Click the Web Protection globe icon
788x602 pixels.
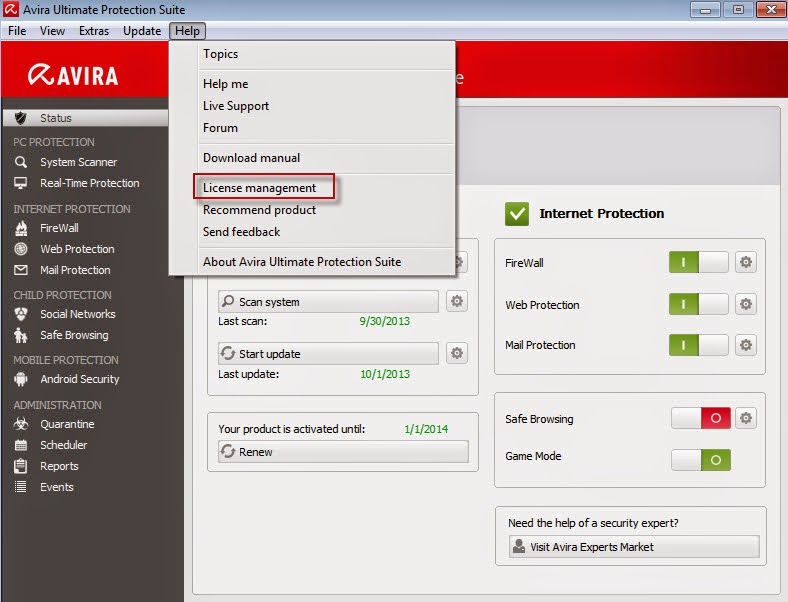click(x=21, y=249)
